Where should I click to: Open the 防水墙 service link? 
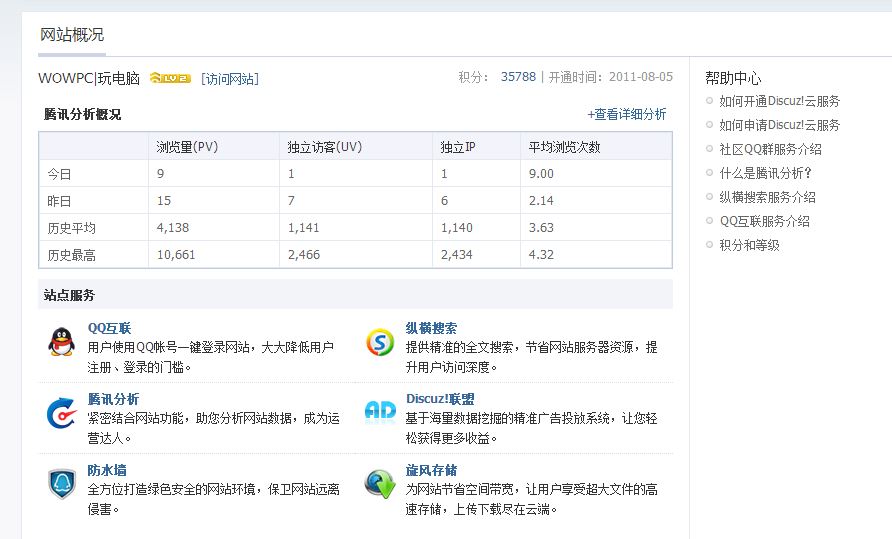tap(106, 470)
